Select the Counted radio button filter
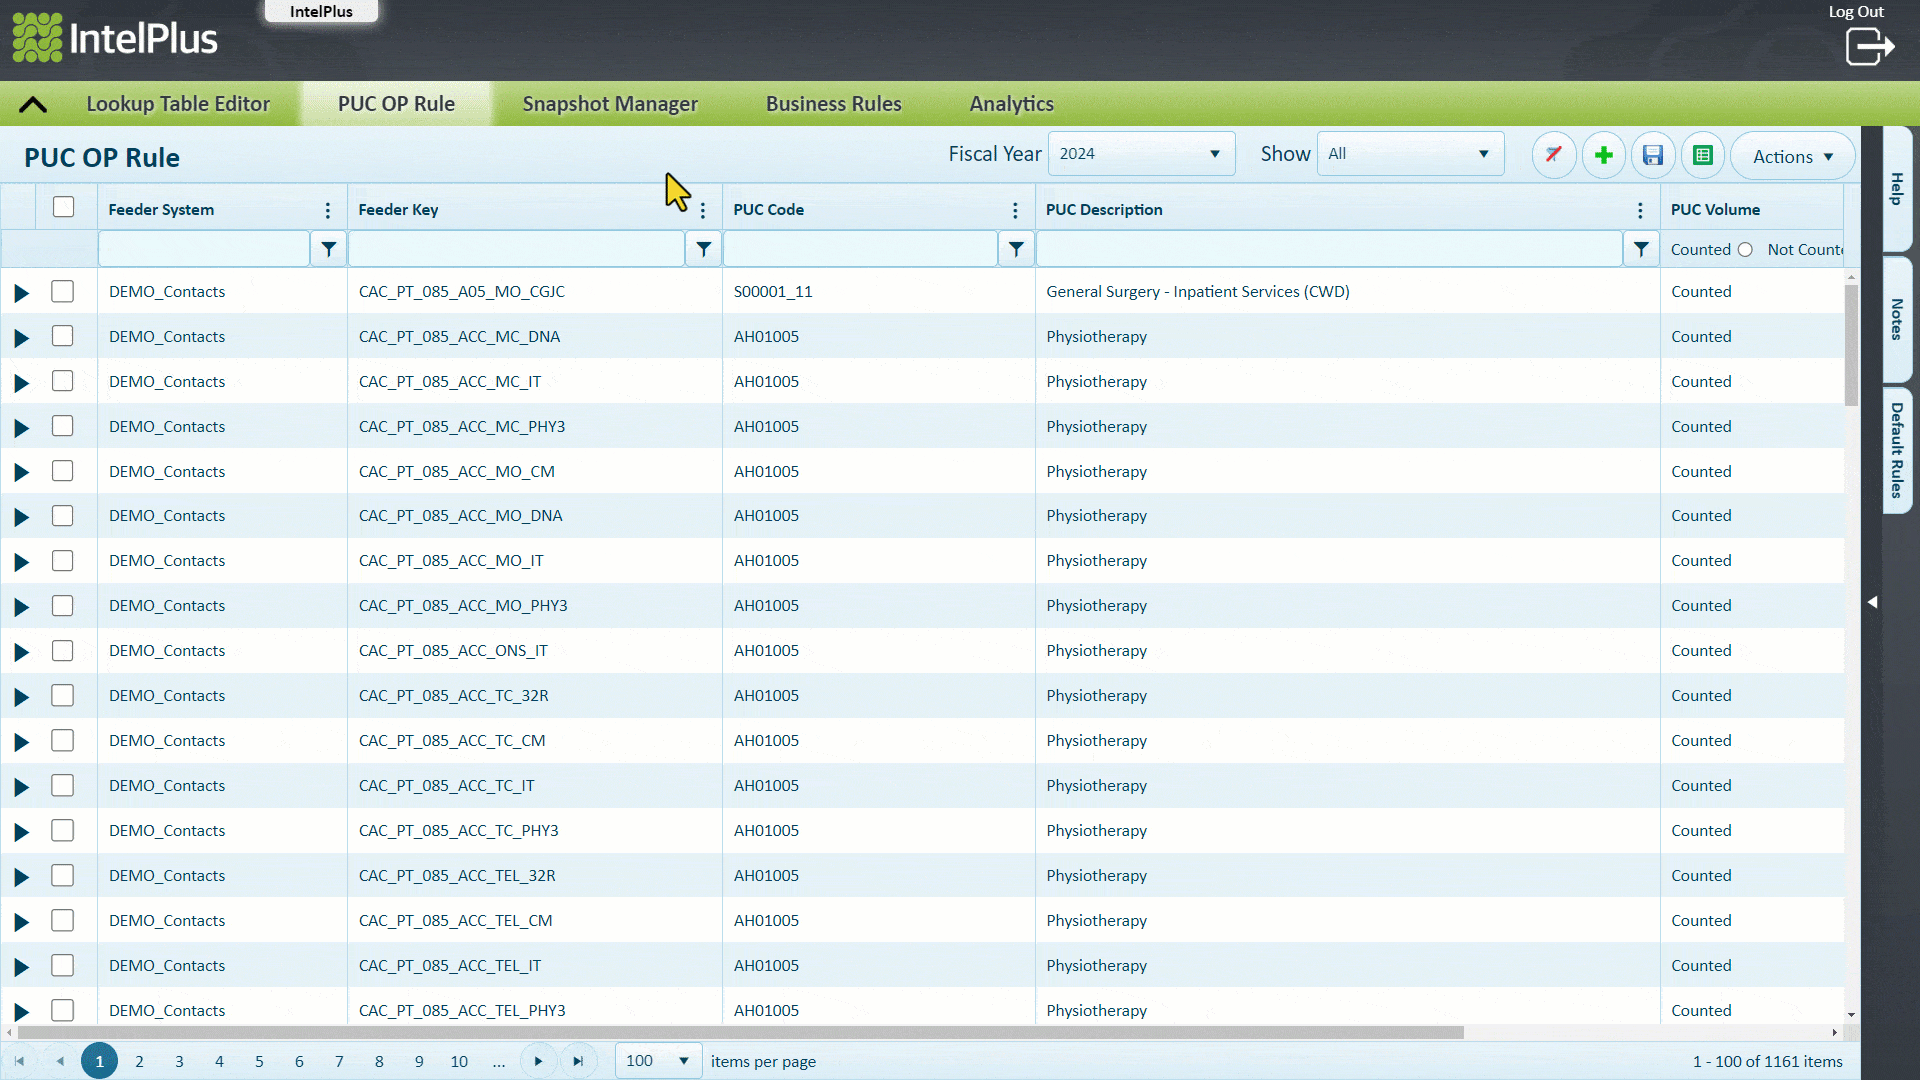Screen dimensions: 1920x1080 (1745, 250)
